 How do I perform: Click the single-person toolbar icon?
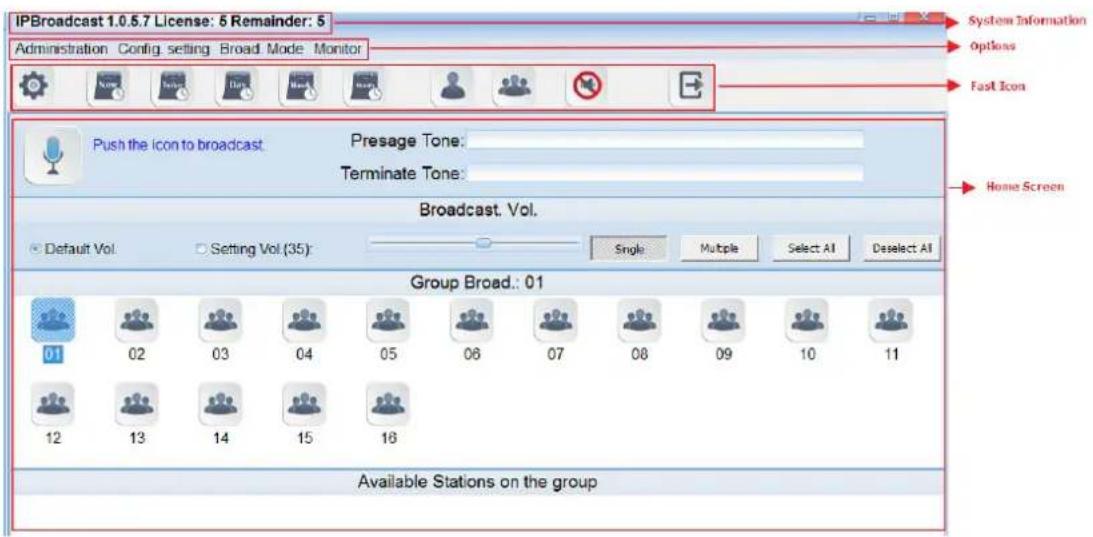(x=452, y=86)
